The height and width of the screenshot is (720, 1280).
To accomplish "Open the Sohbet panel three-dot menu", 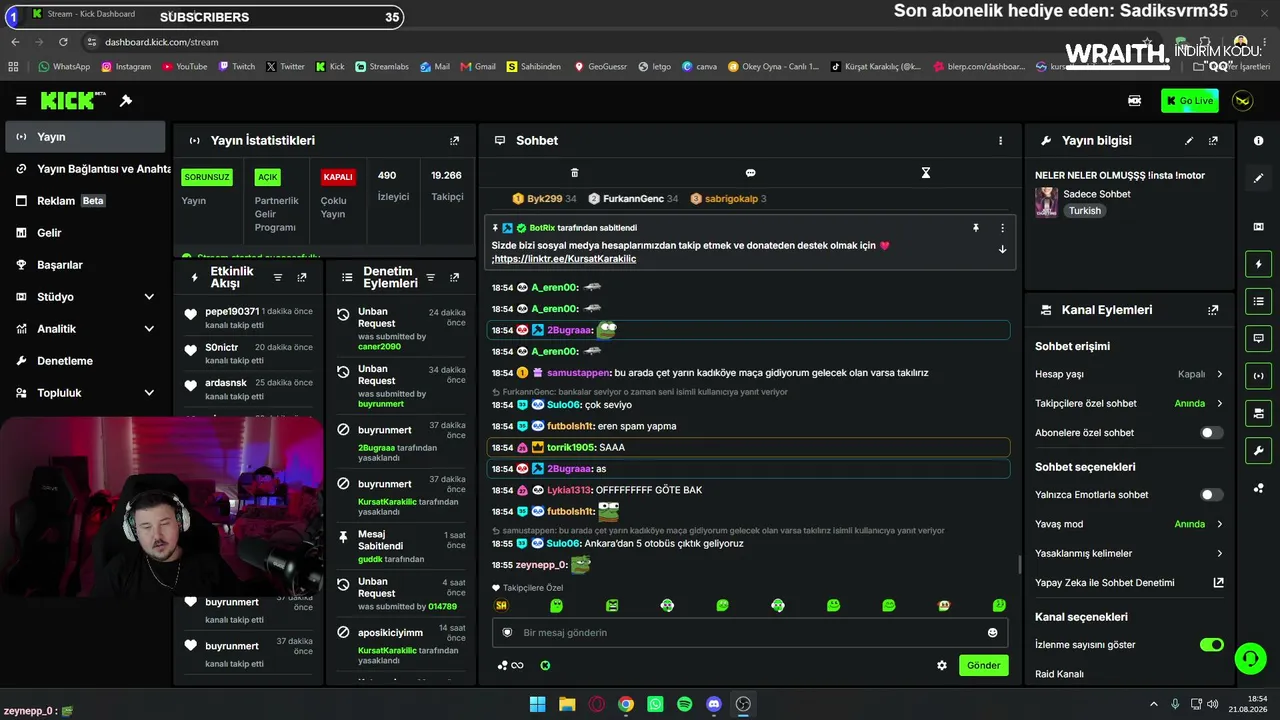I will coord(1000,141).
